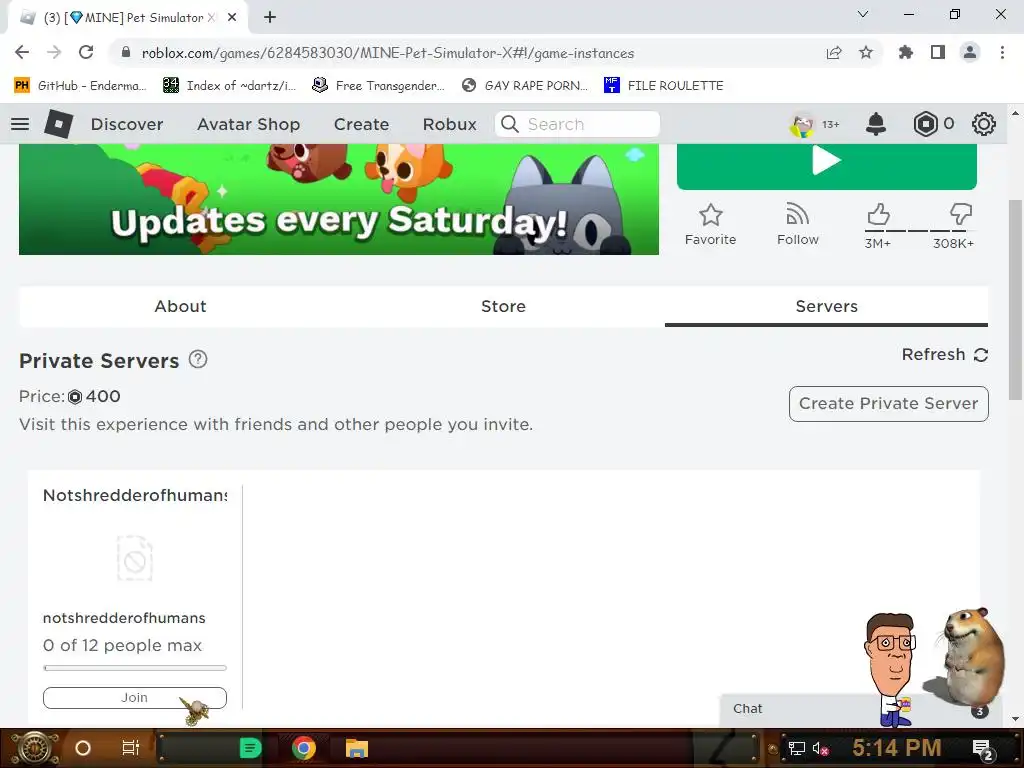Close the Pet Simulator X tab

(232, 18)
